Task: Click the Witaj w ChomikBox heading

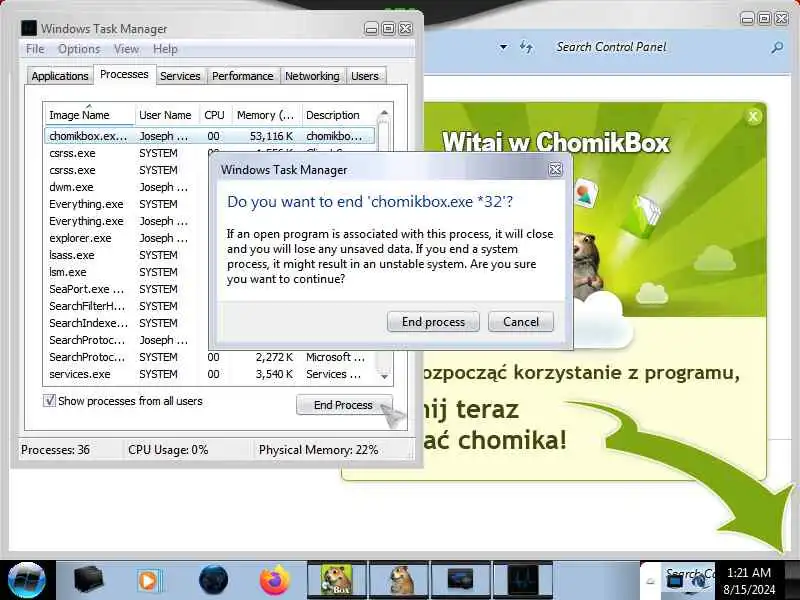Action: [x=555, y=142]
